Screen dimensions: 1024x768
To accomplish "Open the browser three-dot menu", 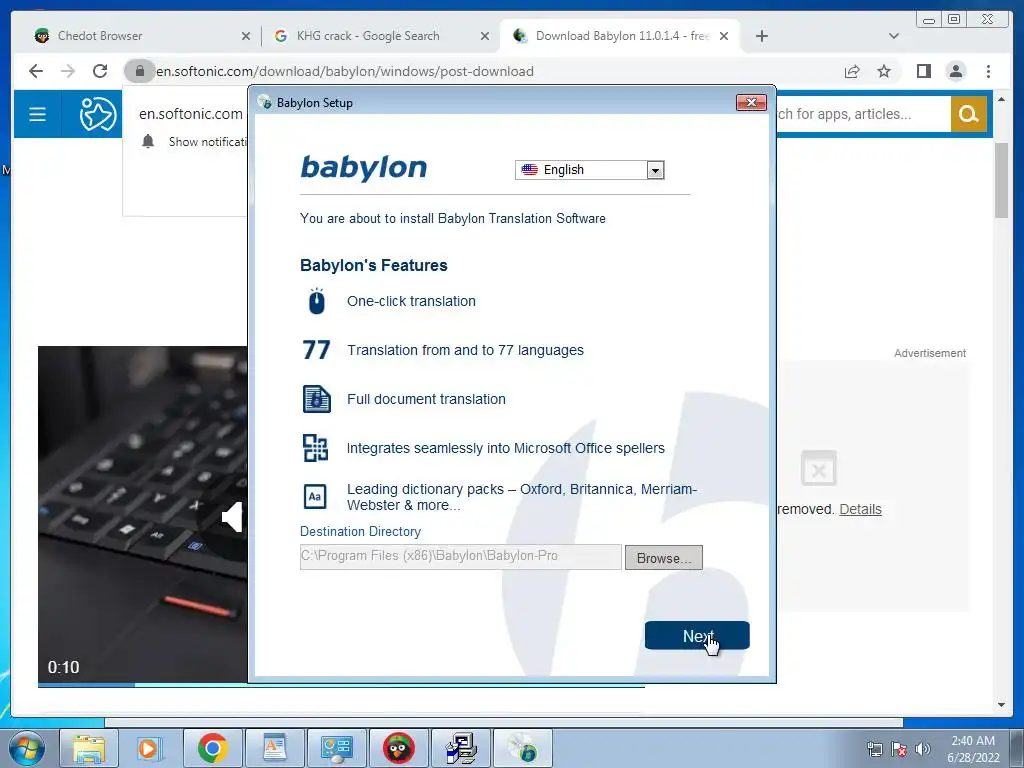I will 988,71.
